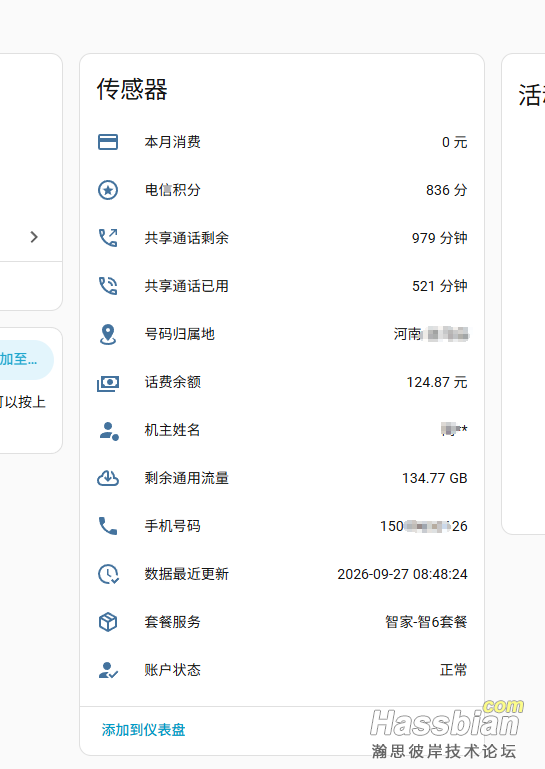Screen dimensions: 545x769
Task: Click the 979 分钟 value
Action: (x=440, y=238)
